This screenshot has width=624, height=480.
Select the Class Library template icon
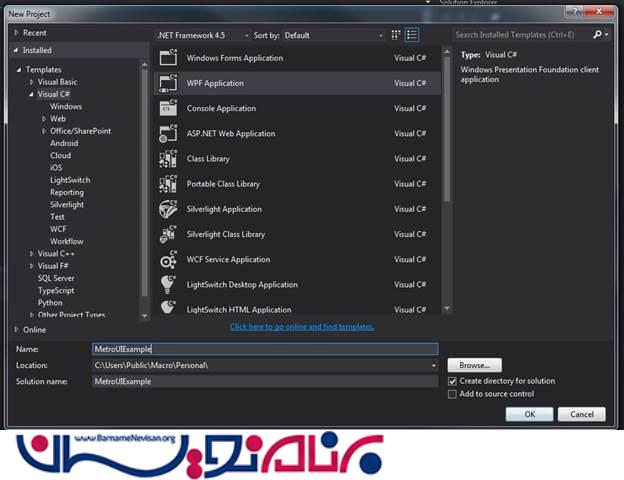(x=168, y=158)
